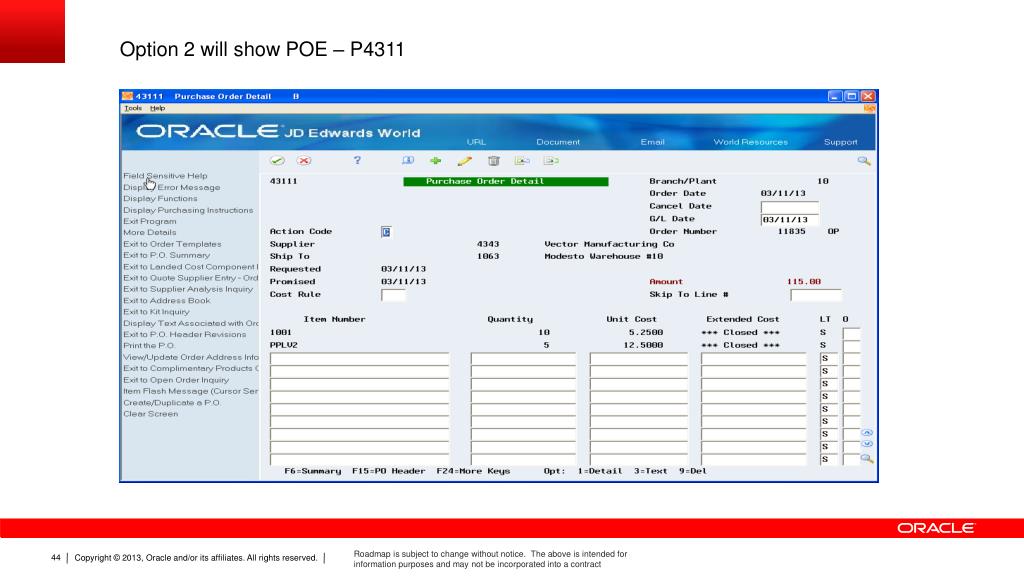
Task: Choose Exit Program from side menu
Action: pyautogui.click(x=150, y=221)
